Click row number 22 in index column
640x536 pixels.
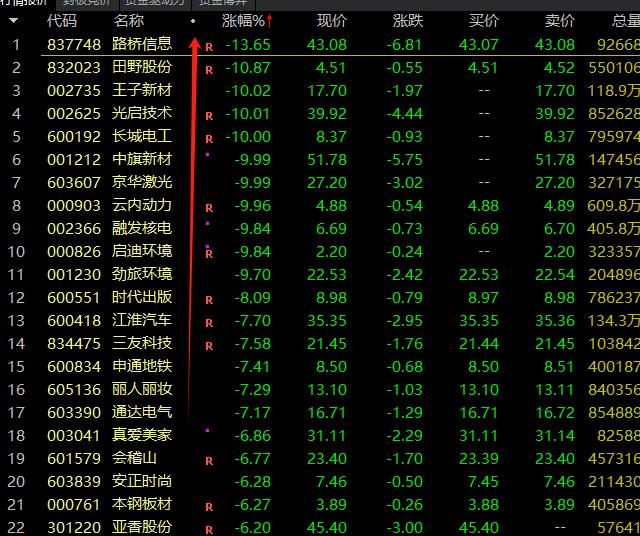pyautogui.click(x=16, y=527)
